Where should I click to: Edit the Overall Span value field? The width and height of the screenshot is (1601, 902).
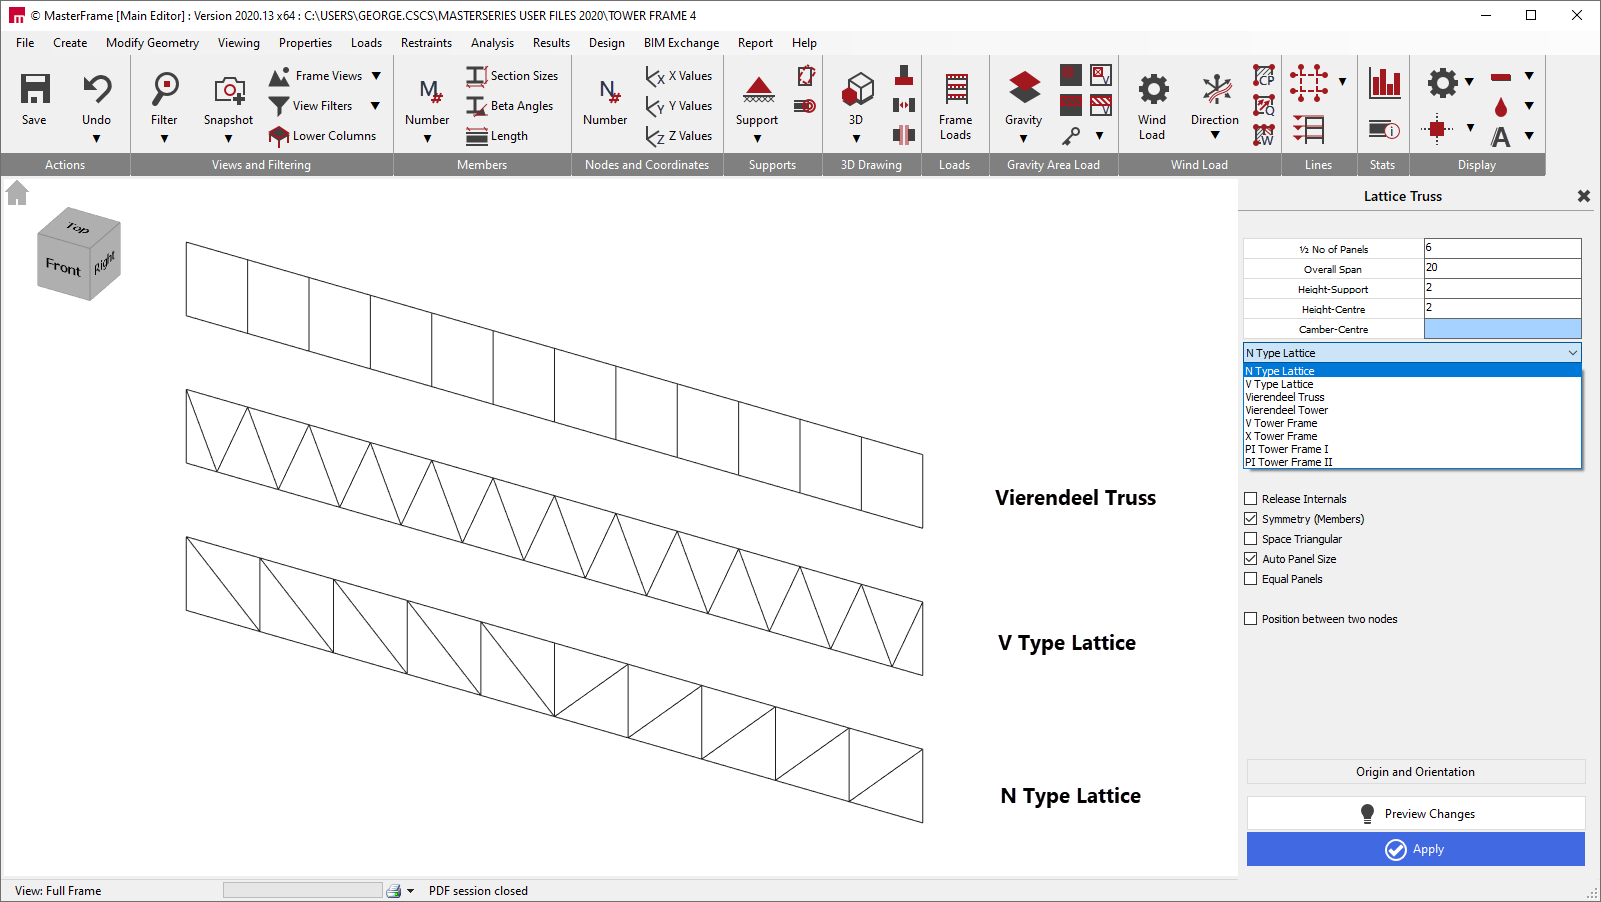(x=1500, y=268)
